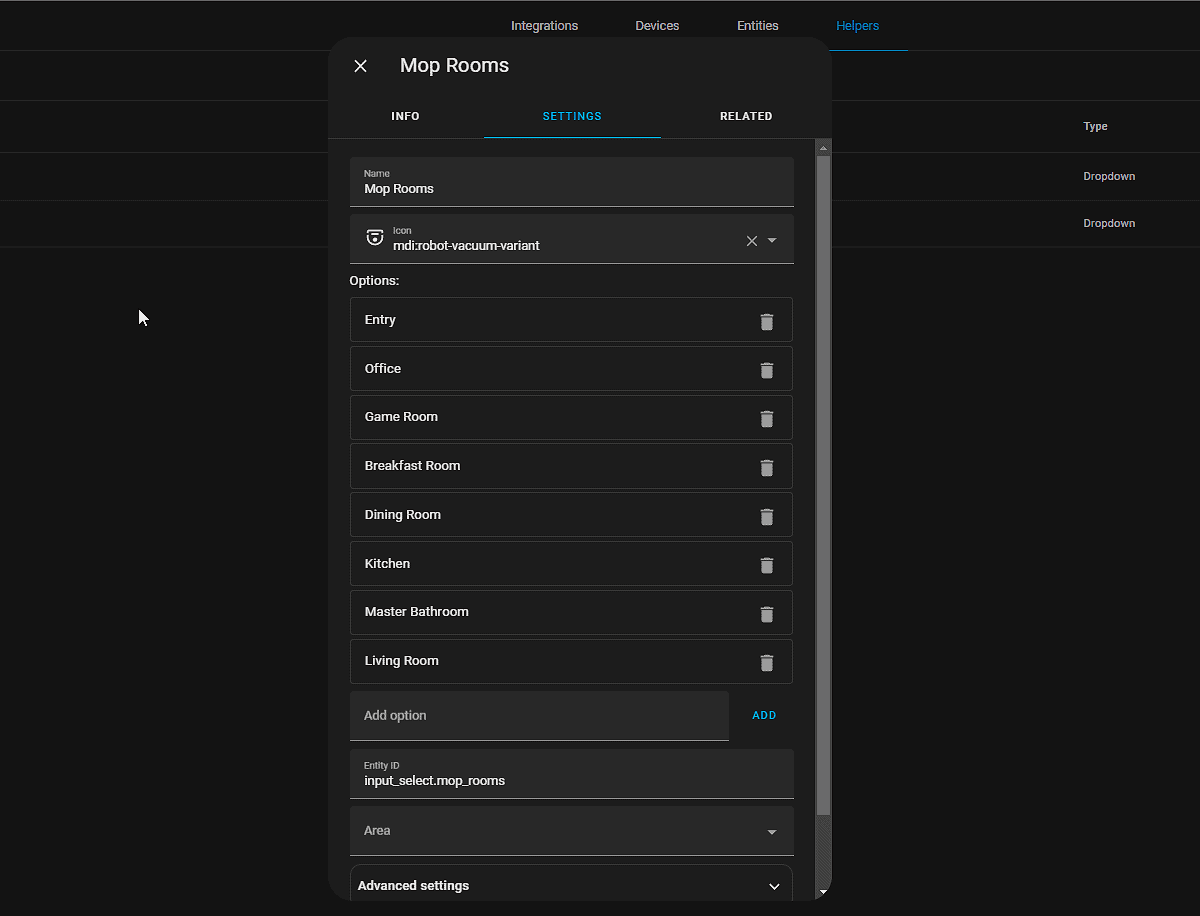
Task: Delete the Living Room option
Action: pos(767,663)
